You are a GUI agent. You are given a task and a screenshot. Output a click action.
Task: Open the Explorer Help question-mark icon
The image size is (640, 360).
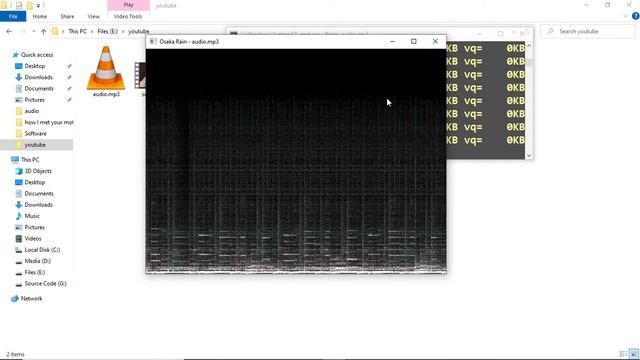[636, 16]
